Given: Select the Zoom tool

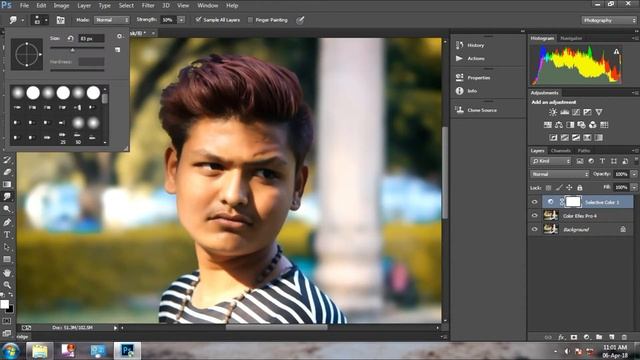Looking at the screenshot, I should click(x=7, y=285).
